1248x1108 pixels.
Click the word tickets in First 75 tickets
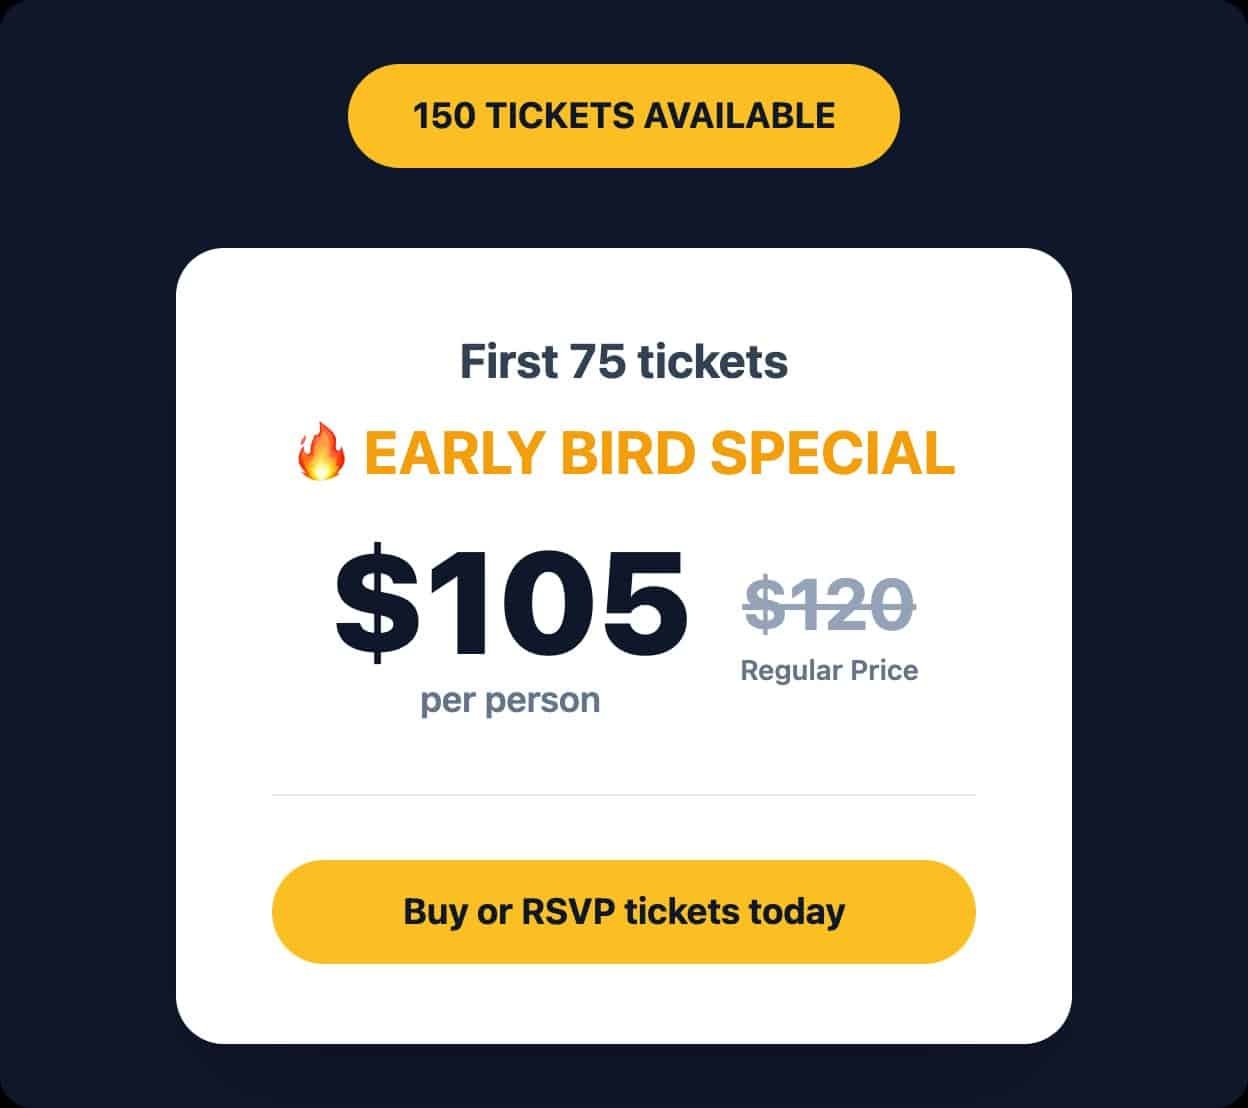(713, 362)
